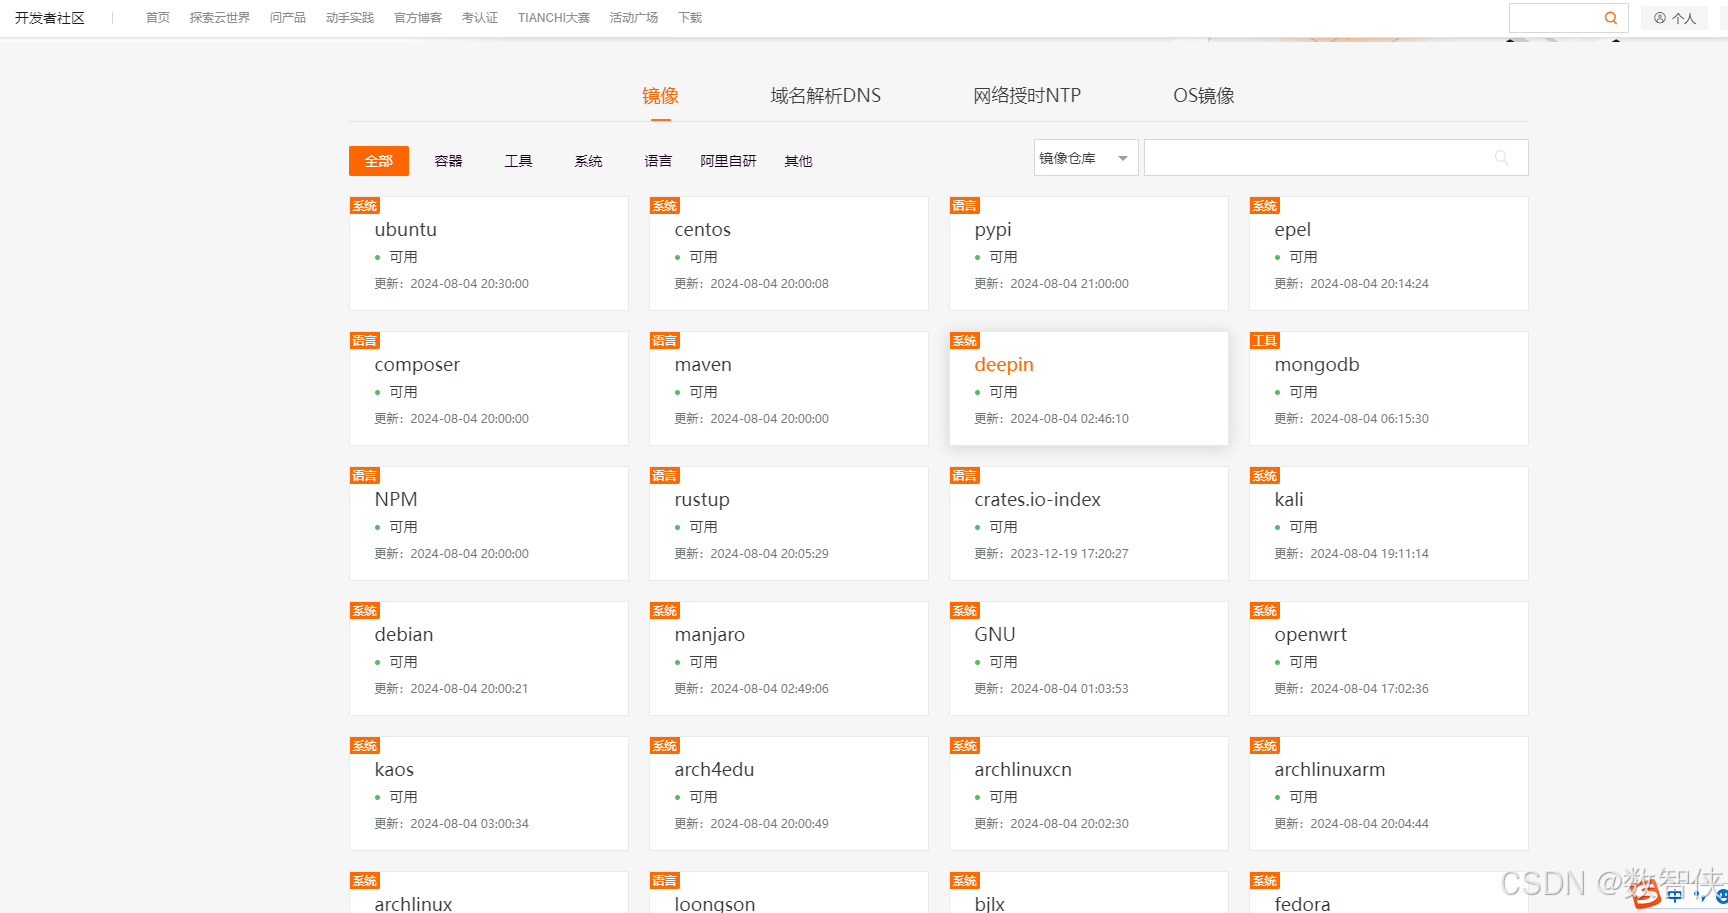Go to 首页 in top navigation
Screen dimensions: 1728x913
[158, 18]
